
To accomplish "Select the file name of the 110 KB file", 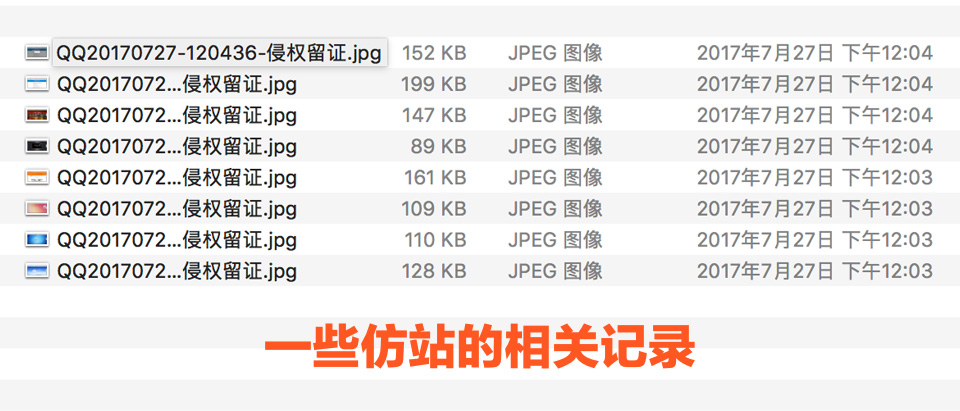I will click(177, 240).
